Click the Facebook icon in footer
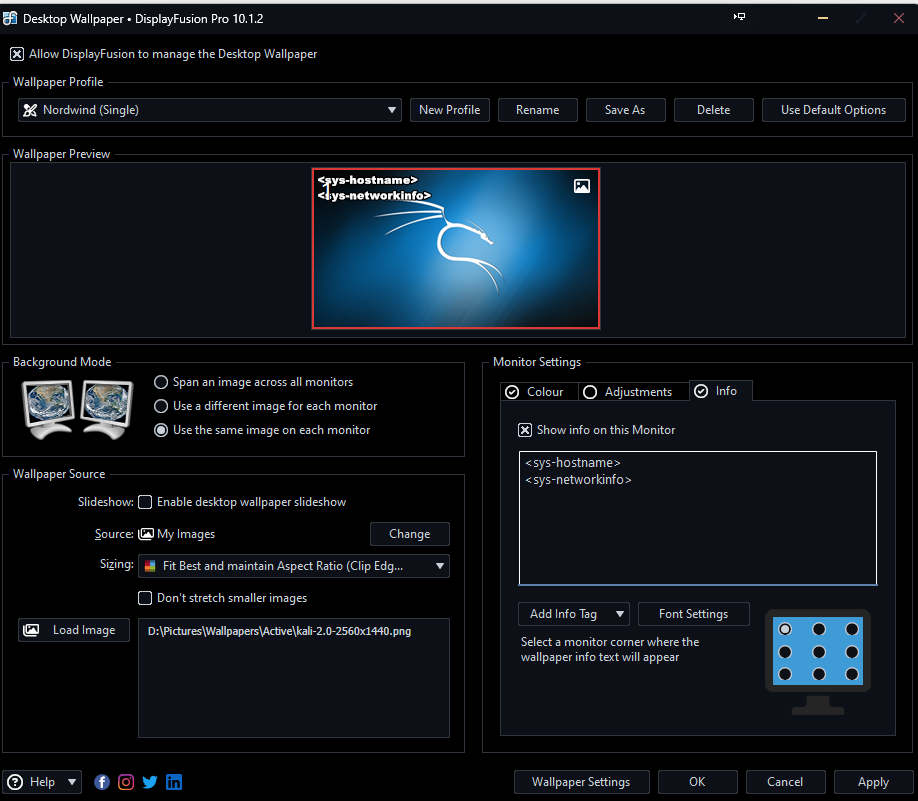This screenshot has height=801, width=918. click(x=102, y=782)
